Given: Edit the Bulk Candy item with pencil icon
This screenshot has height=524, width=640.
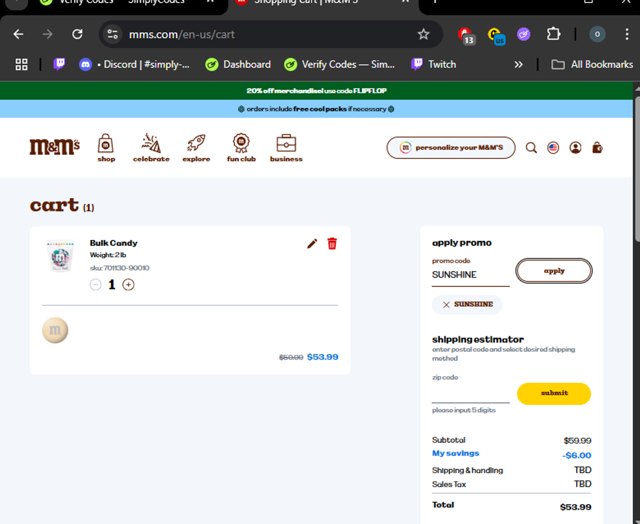Looking at the screenshot, I should (x=312, y=244).
